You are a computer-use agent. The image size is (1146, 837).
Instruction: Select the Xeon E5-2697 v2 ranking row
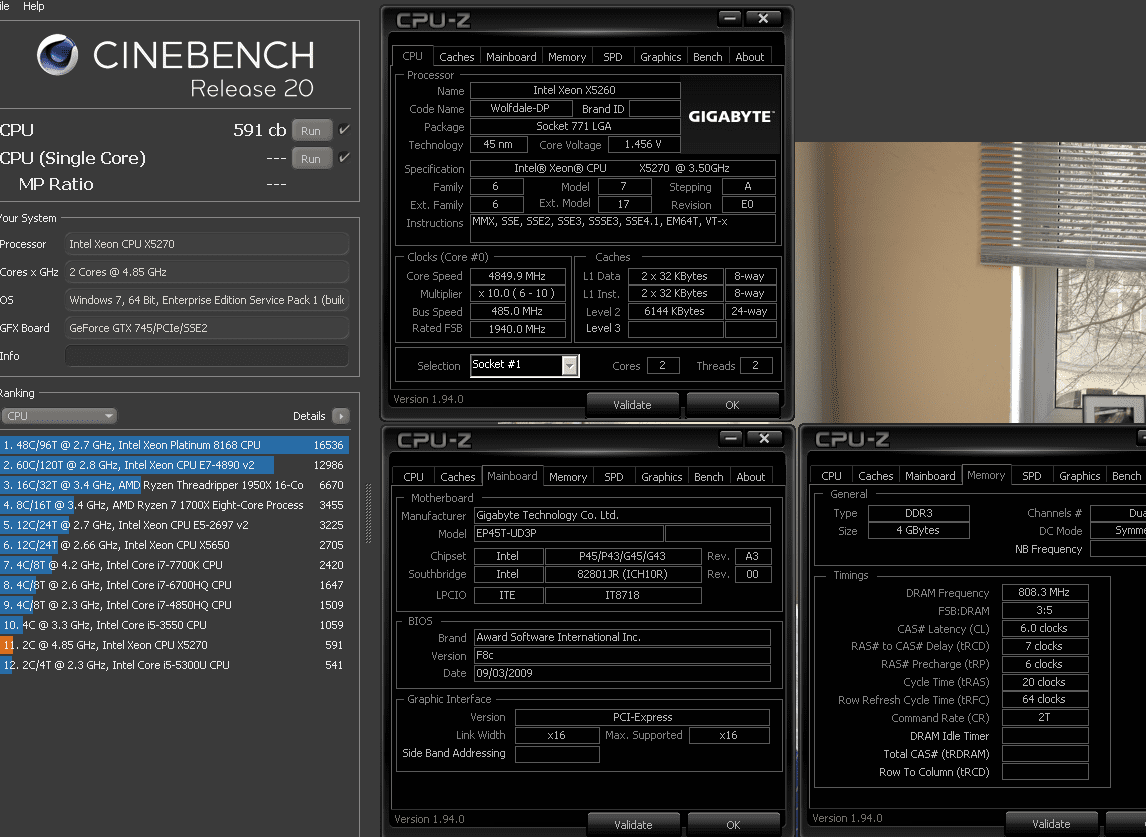tap(174, 525)
